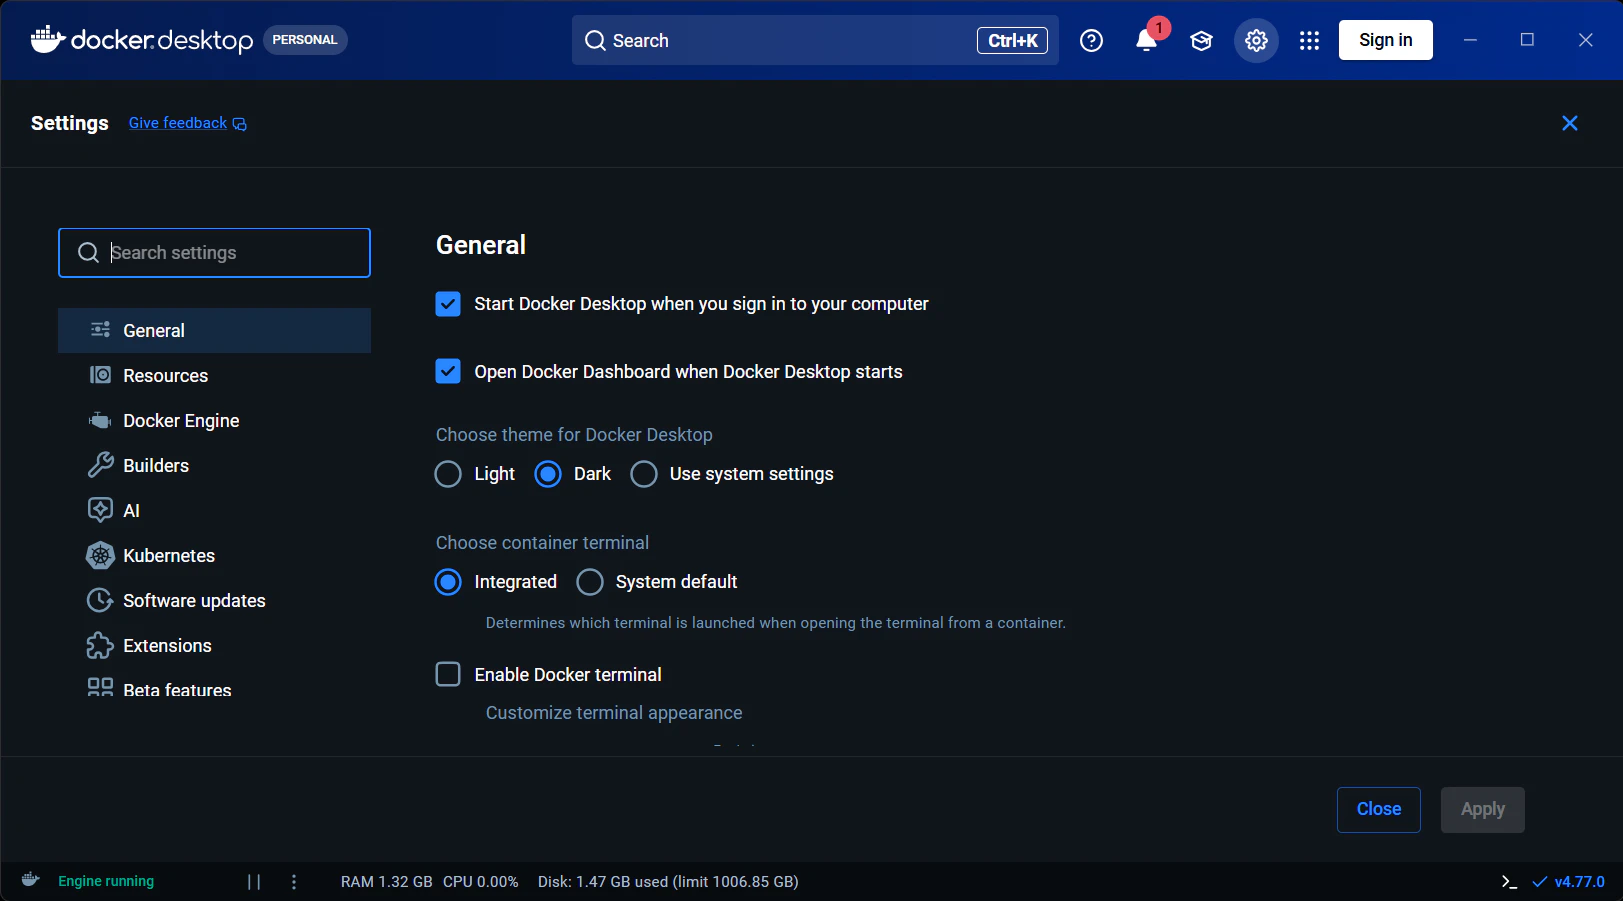Toggle Start Docker Desktop at sign in checkbox

[x=448, y=304]
